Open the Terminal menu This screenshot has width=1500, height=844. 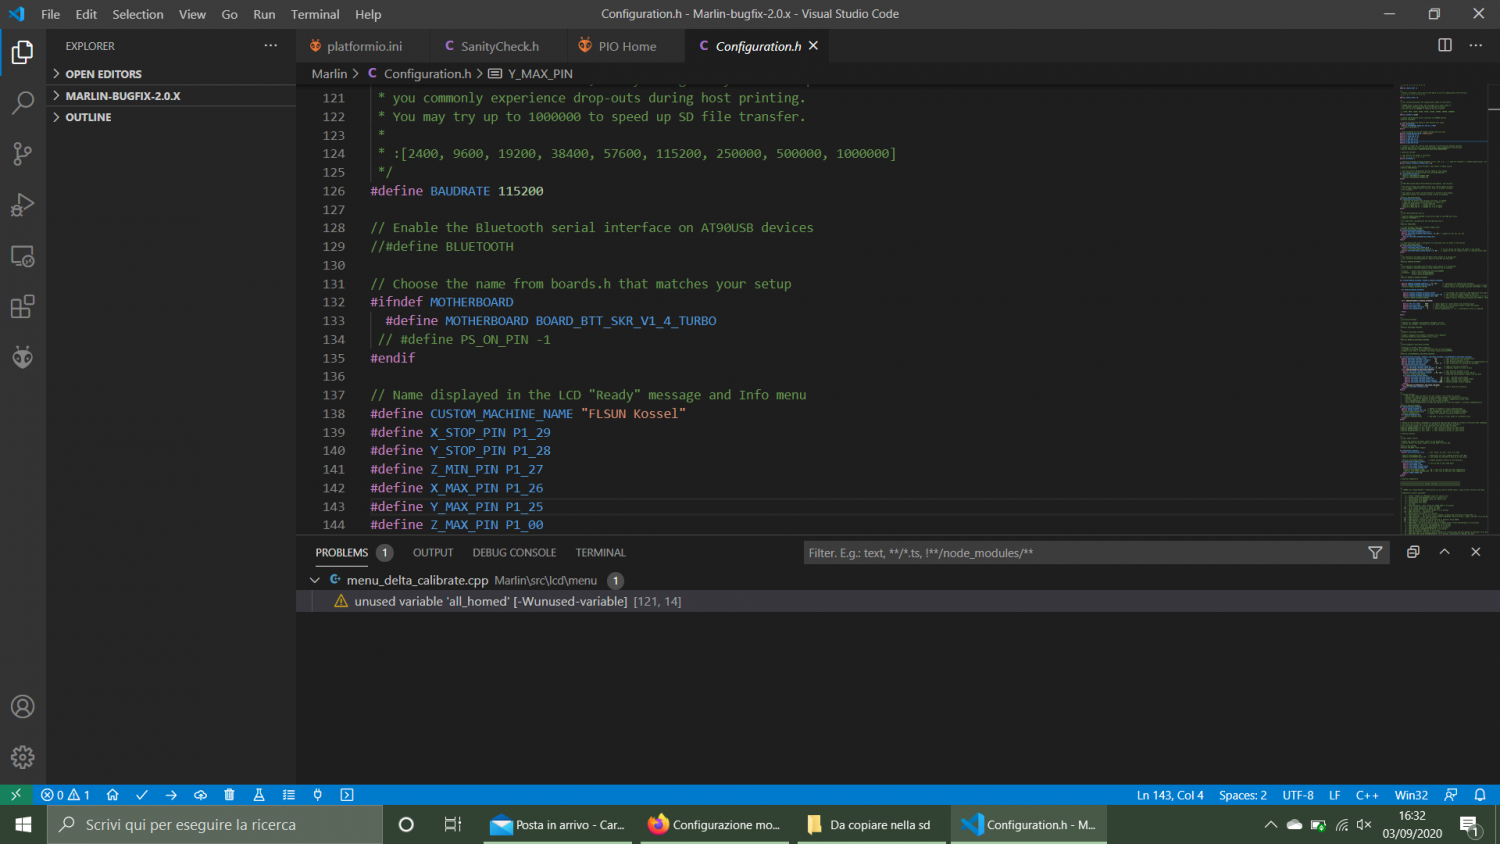tap(315, 14)
